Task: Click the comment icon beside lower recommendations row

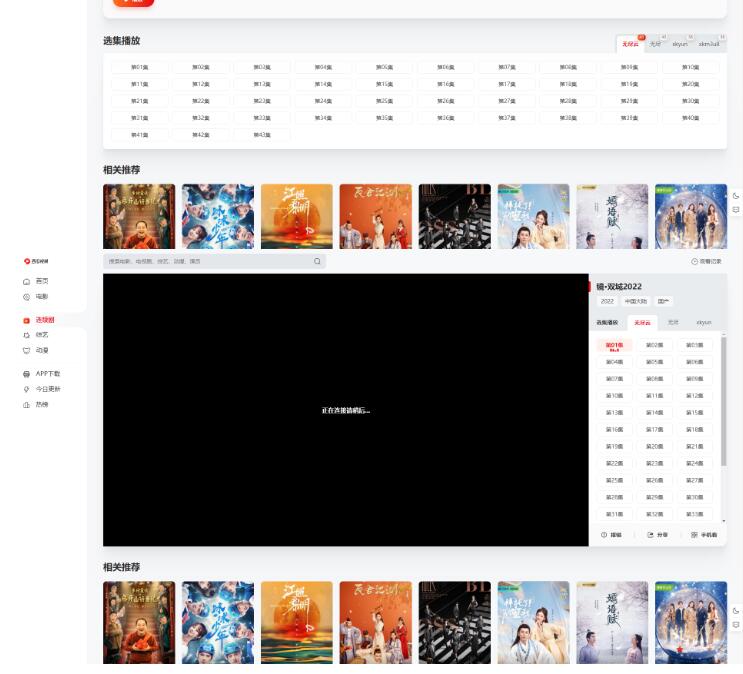Action: tap(736, 625)
